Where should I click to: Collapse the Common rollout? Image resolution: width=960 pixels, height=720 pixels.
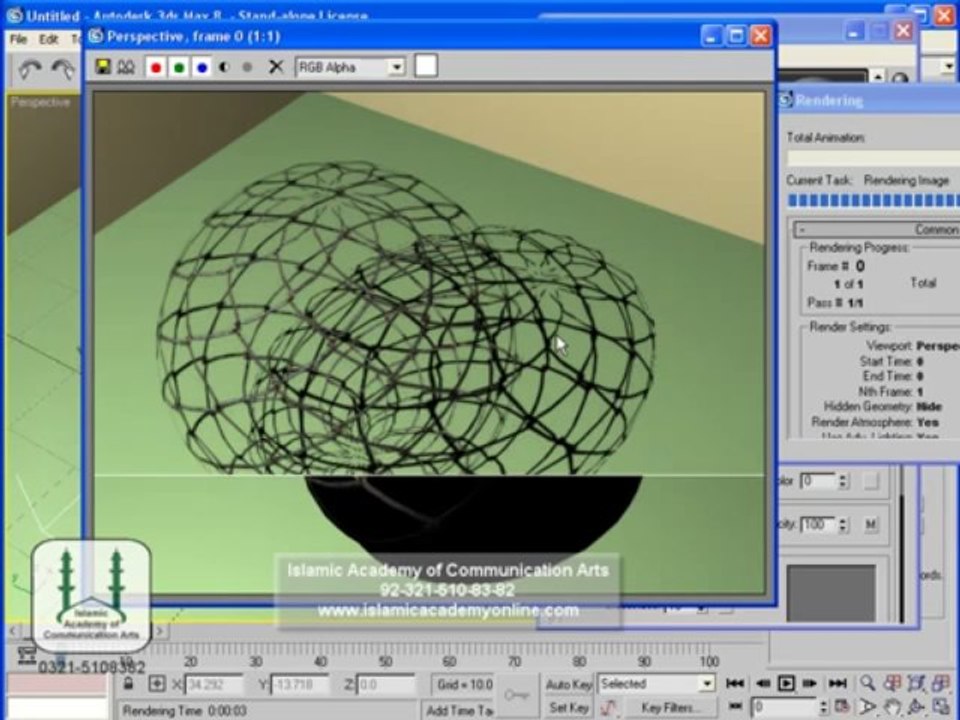coord(803,230)
